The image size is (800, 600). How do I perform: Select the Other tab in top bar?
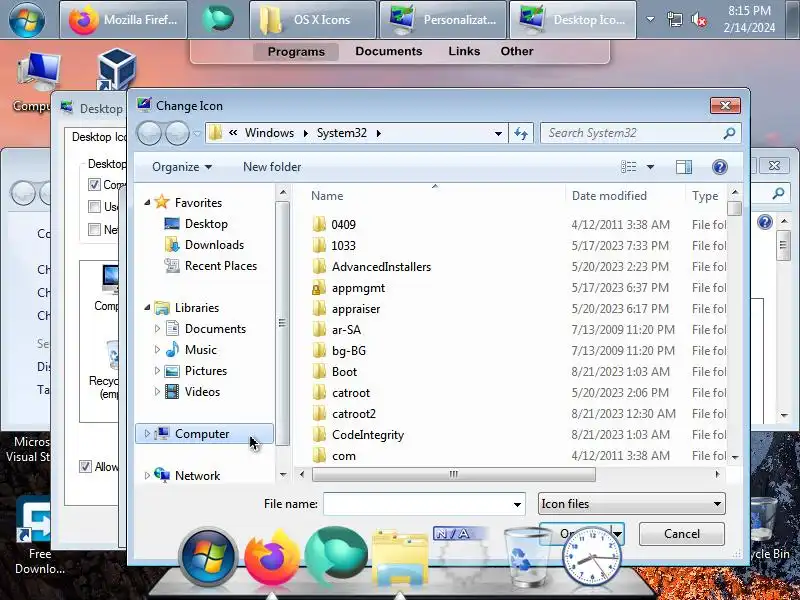(517, 51)
